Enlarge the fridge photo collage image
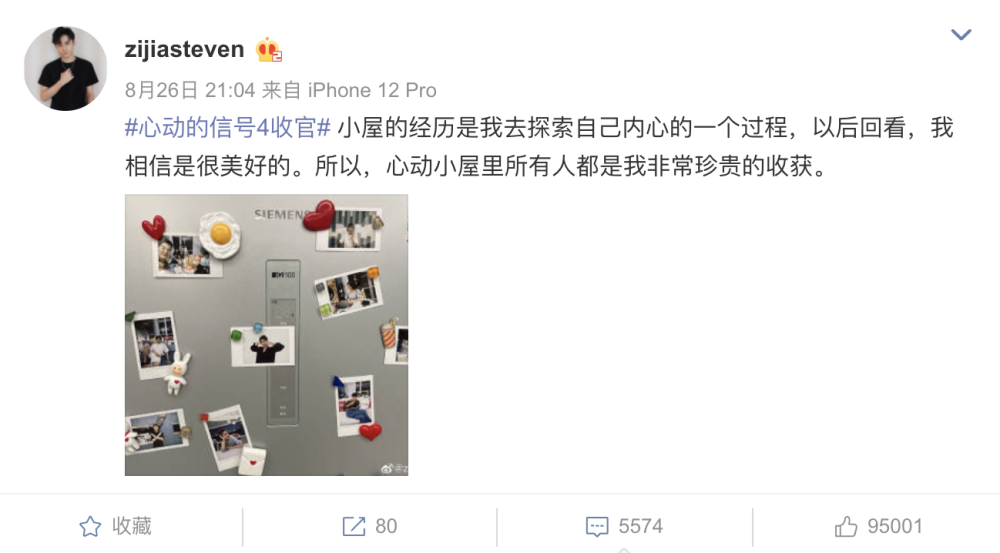Viewport: 1000px width, 553px height. [x=267, y=335]
